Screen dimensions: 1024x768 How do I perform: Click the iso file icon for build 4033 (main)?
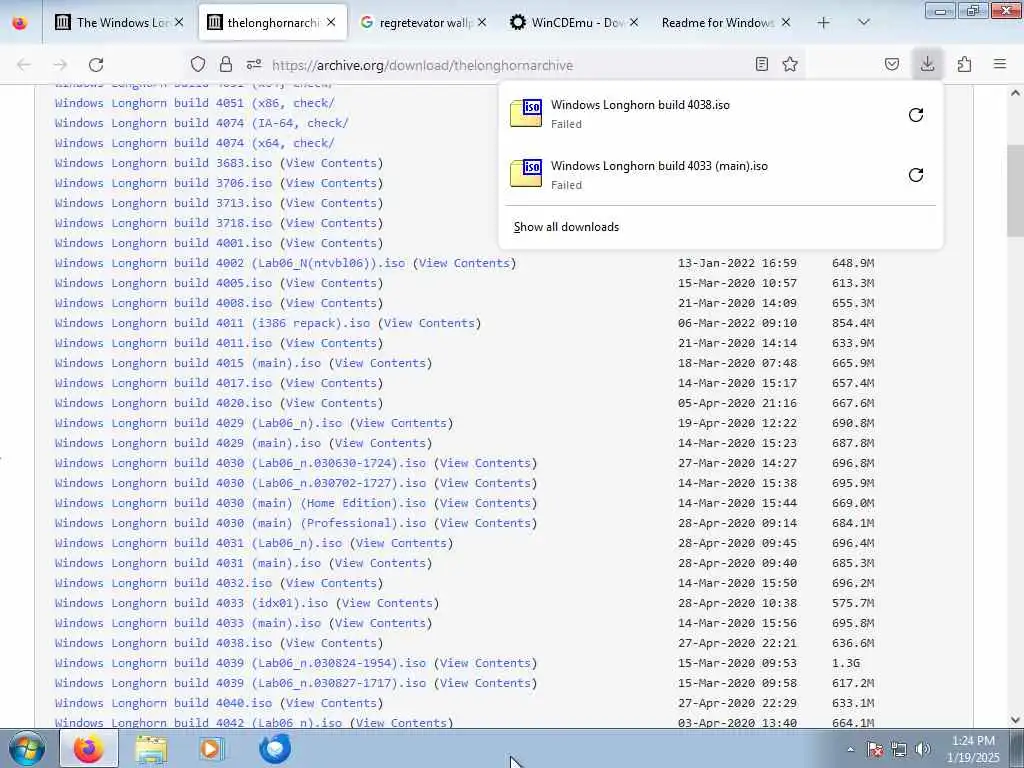526,173
